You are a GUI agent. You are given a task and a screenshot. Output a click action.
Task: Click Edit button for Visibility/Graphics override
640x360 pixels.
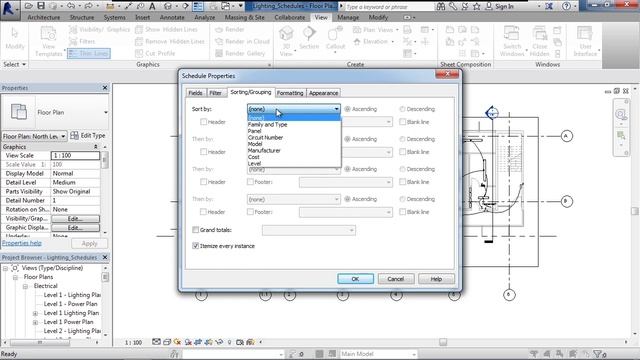coord(75,219)
